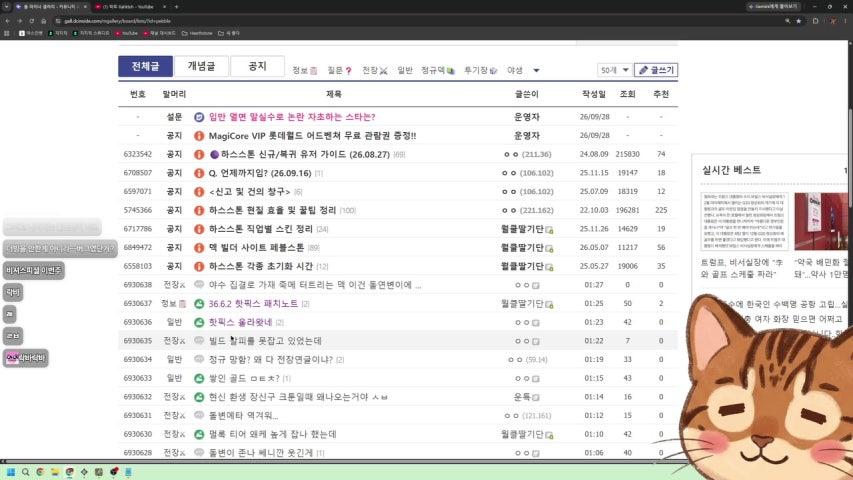
Task: Click the 트럼프 news thumbnail in 실시간 베스트
Action: click(x=744, y=221)
